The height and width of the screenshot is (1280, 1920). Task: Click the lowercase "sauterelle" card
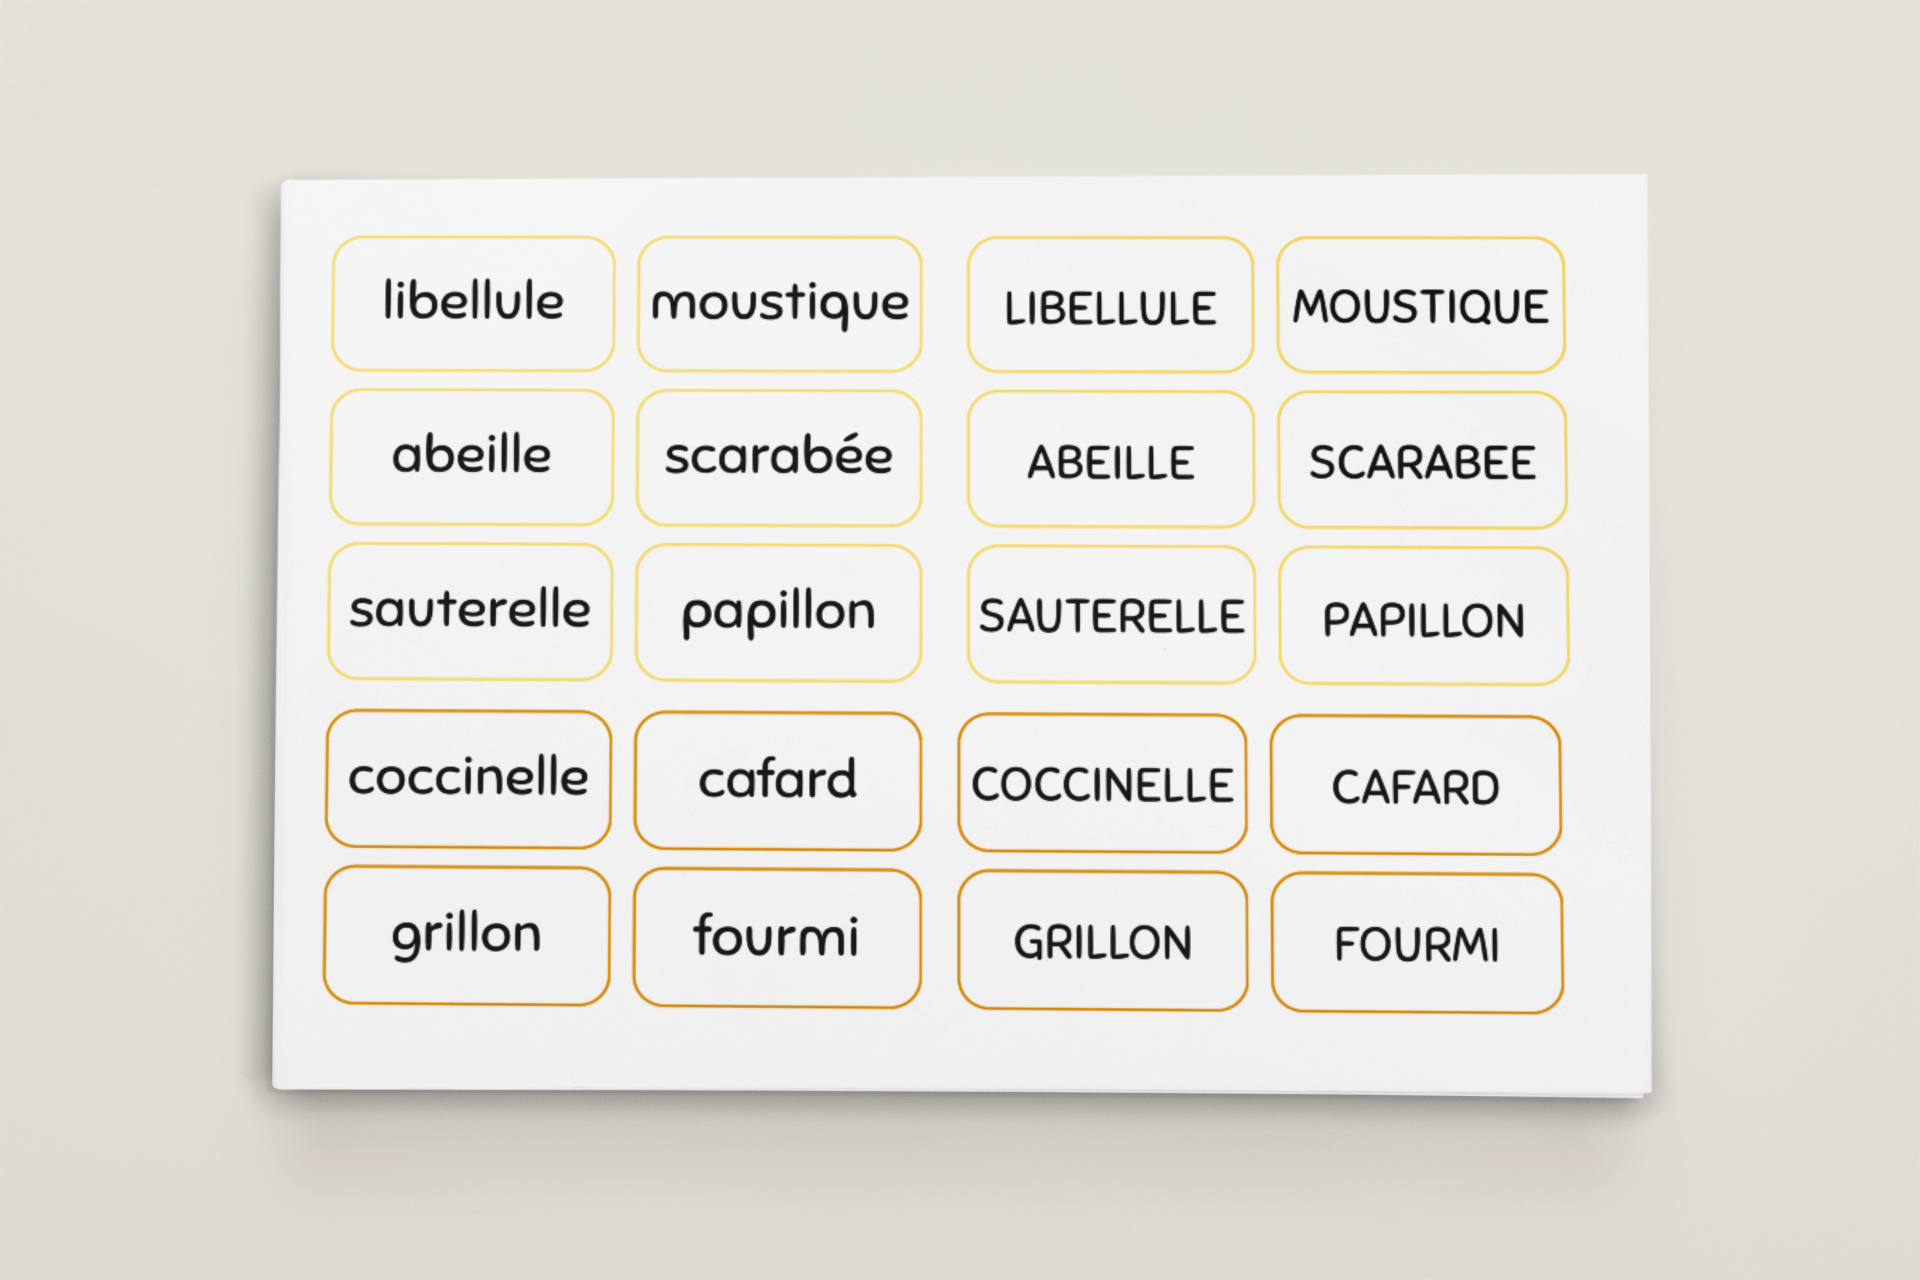click(470, 611)
